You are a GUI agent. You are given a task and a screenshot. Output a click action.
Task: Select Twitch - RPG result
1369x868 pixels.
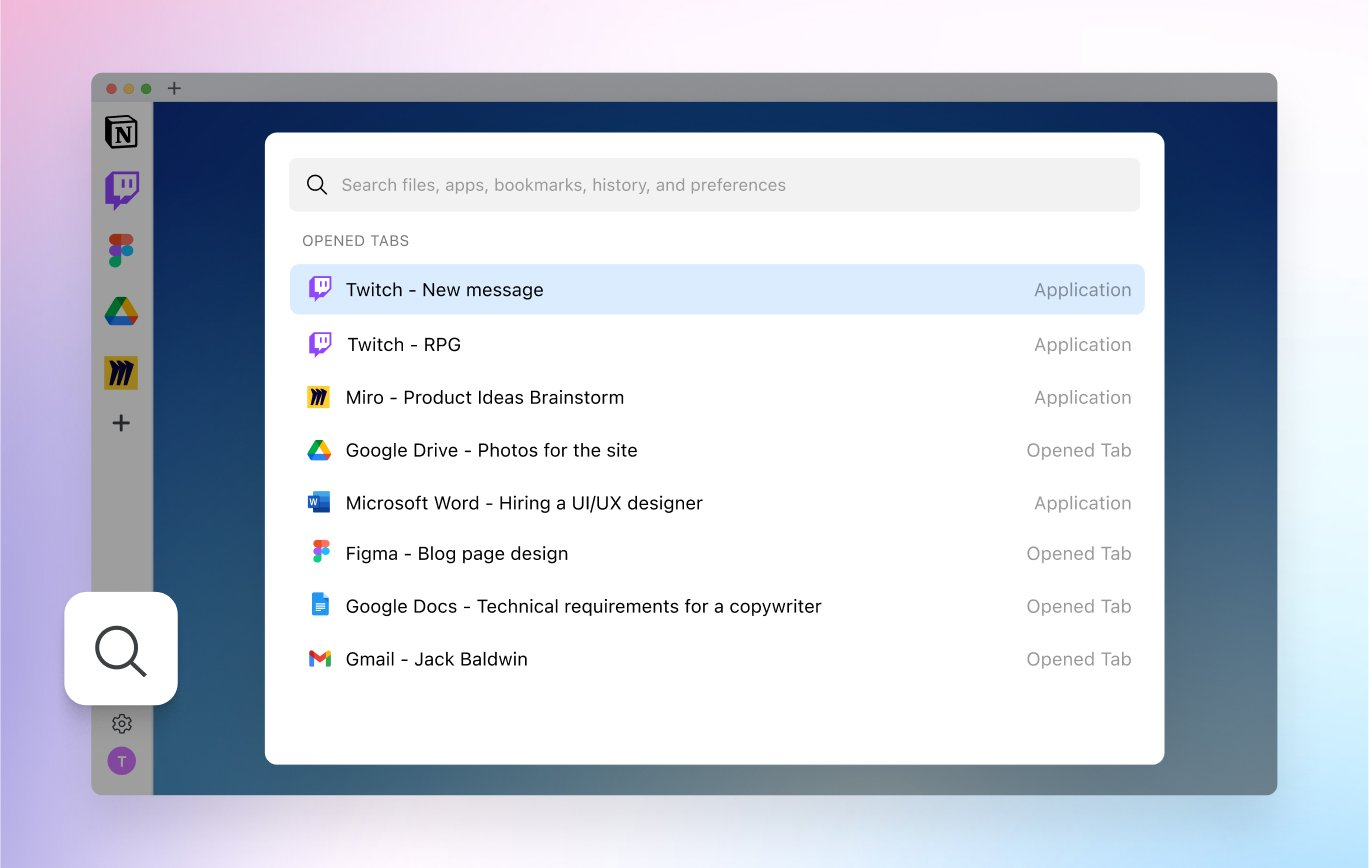pos(717,345)
